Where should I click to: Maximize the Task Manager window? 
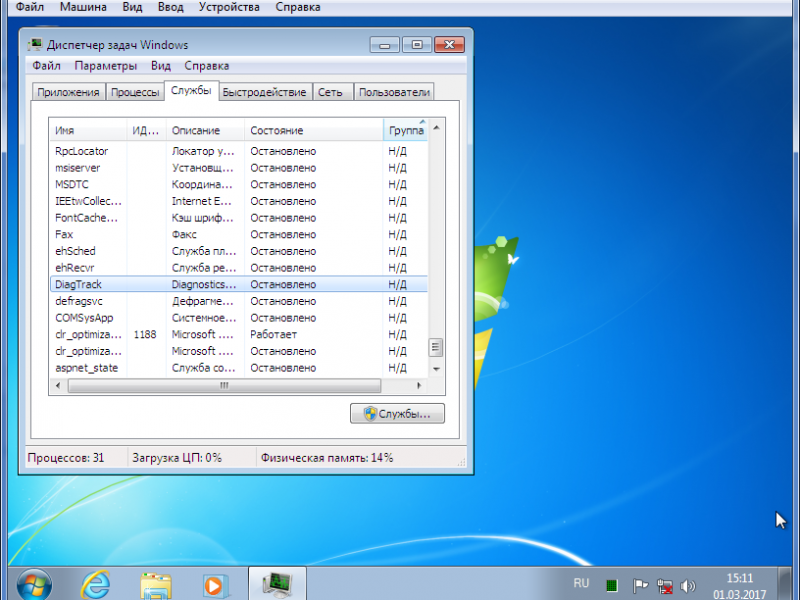[x=417, y=45]
